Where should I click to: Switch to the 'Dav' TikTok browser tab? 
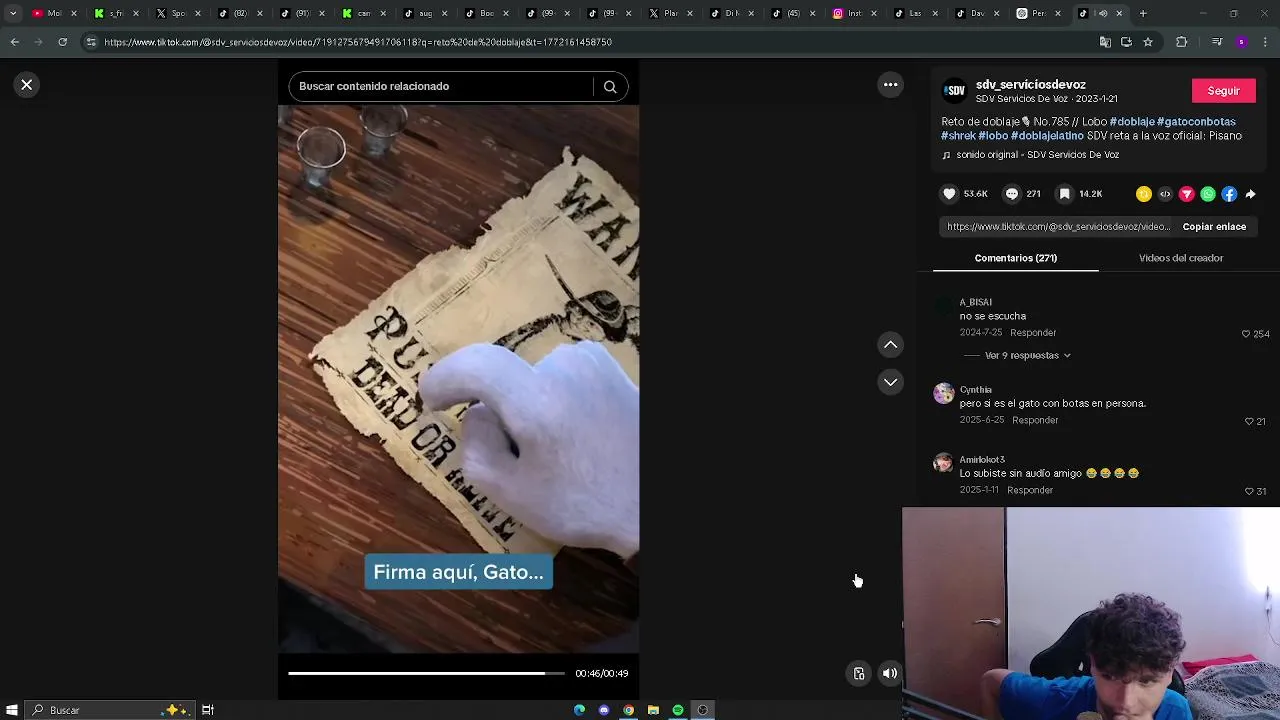[975, 14]
